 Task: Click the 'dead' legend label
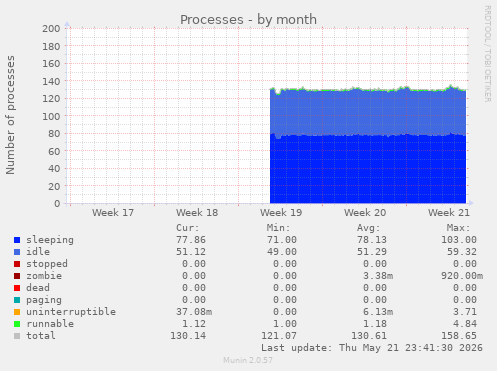pyautogui.click(x=38, y=288)
